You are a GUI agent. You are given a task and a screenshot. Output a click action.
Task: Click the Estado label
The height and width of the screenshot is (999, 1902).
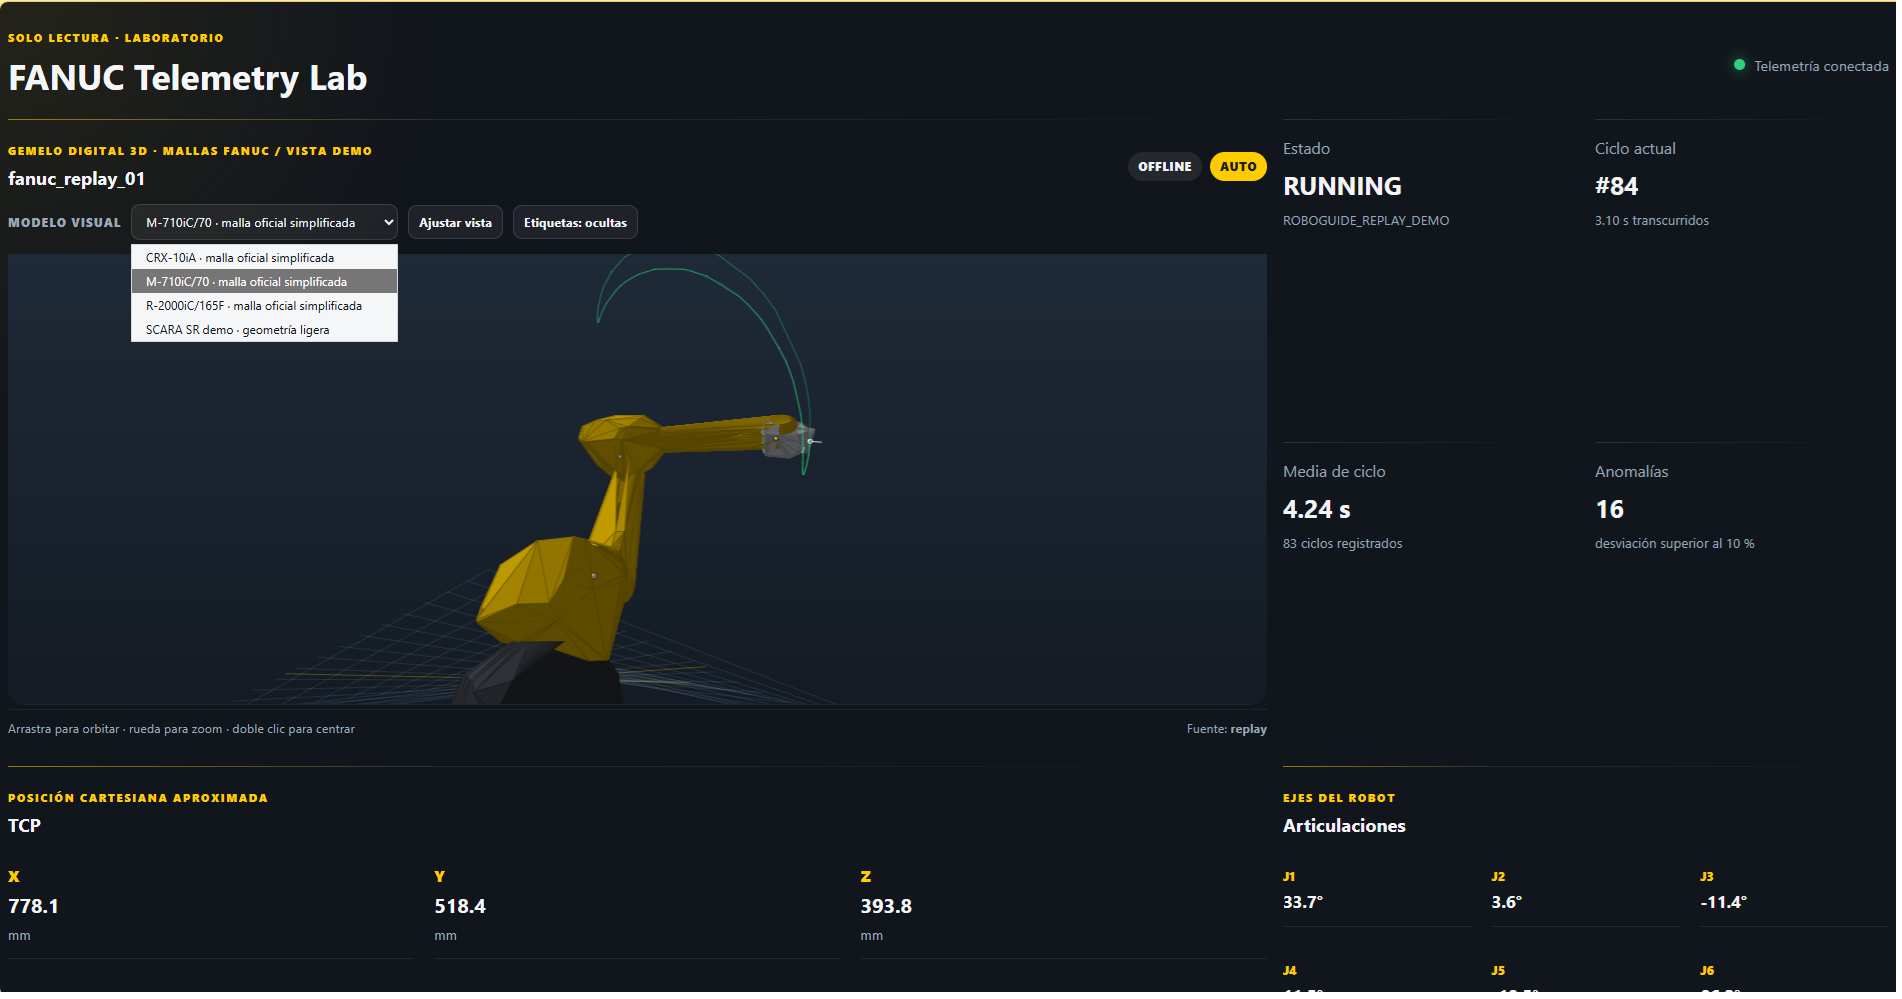(1306, 149)
